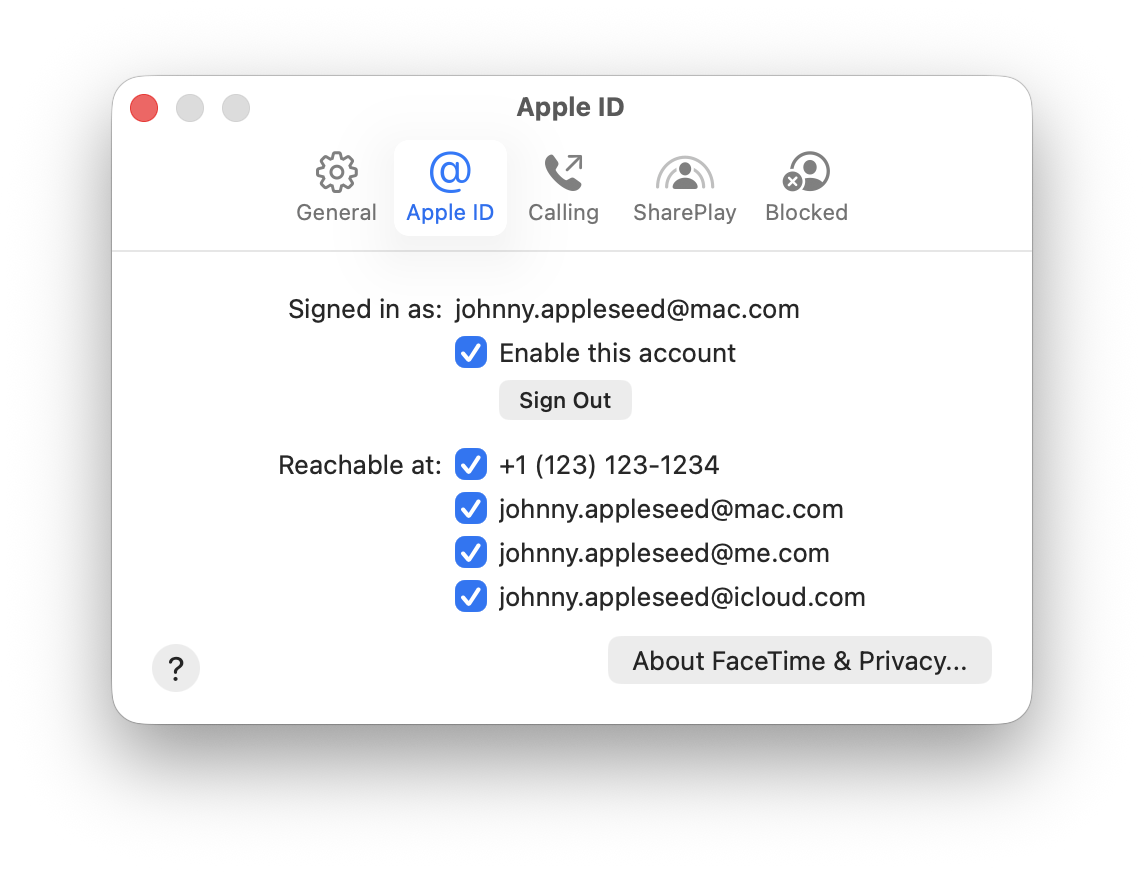1144x872 pixels.
Task: Open the Calling phone icon
Action: 563,172
